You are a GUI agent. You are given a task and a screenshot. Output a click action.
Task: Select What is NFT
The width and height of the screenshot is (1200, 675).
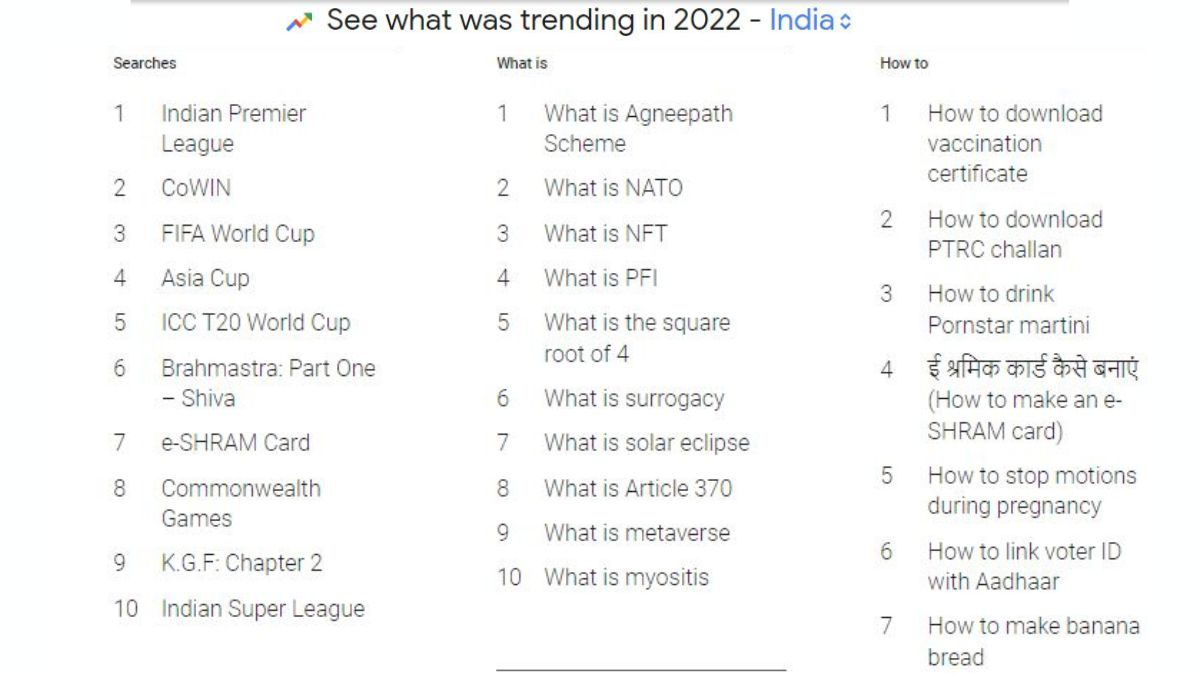(605, 233)
